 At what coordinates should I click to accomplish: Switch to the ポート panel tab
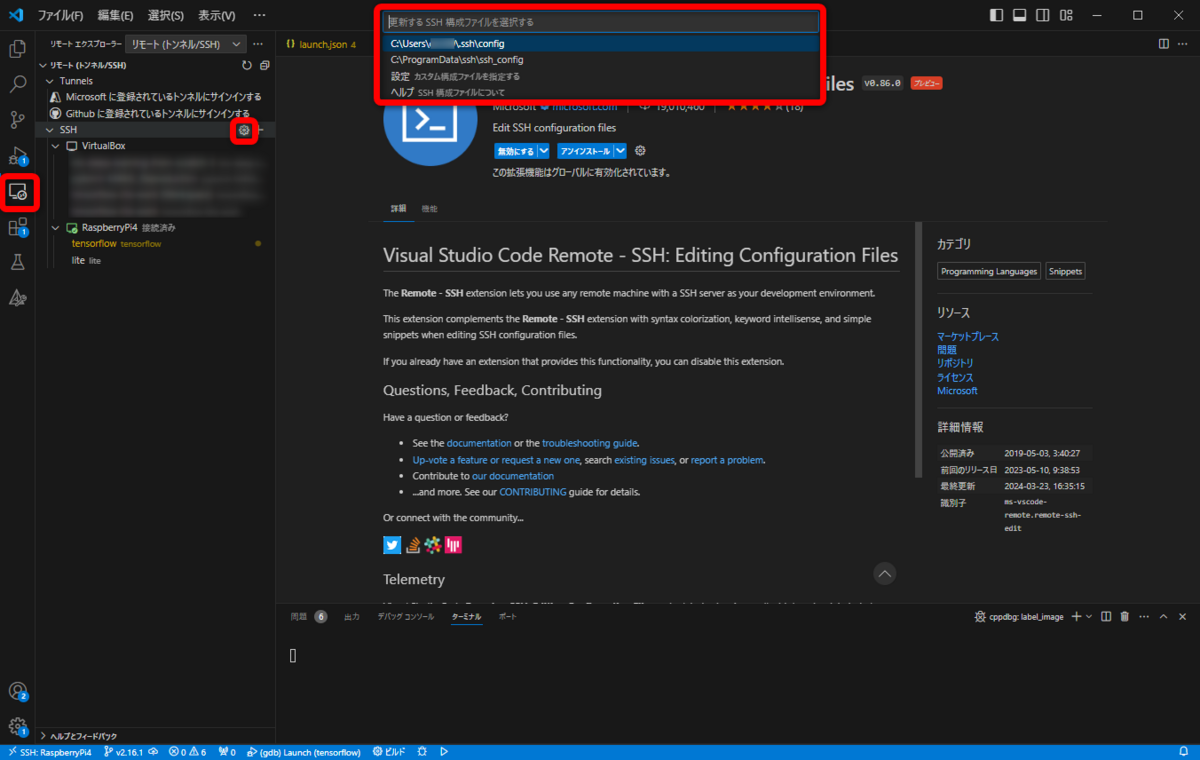point(508,617)
